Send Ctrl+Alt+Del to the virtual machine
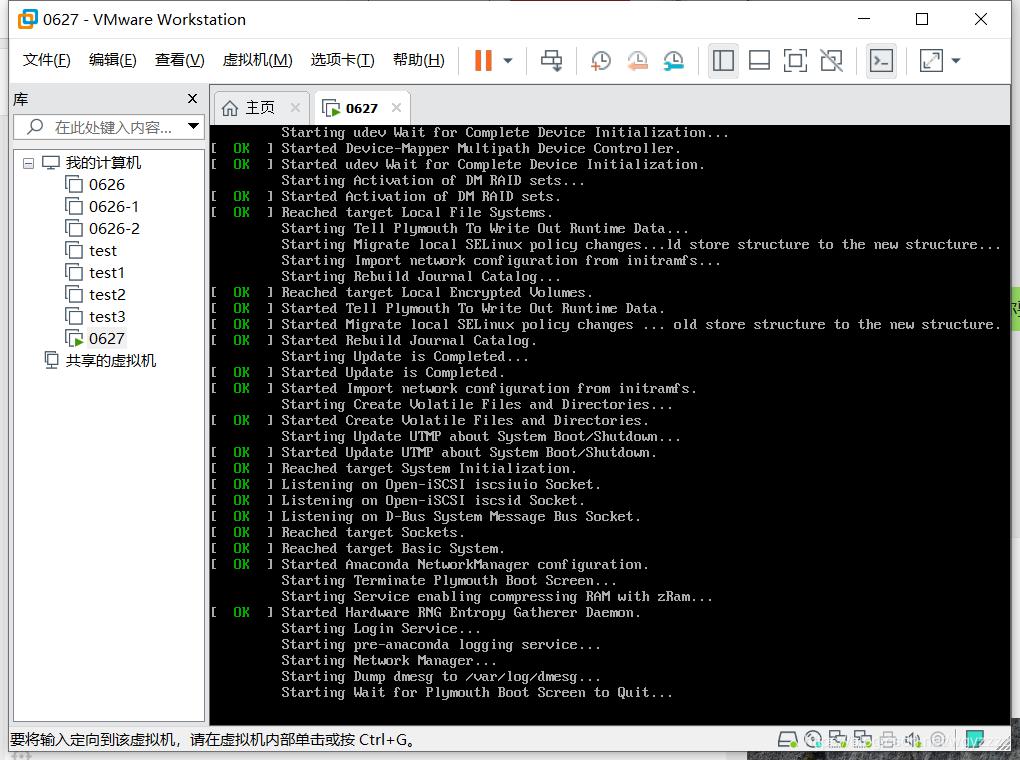Image resolution: width=1020 pixels, height=760 pixels. 551,61
